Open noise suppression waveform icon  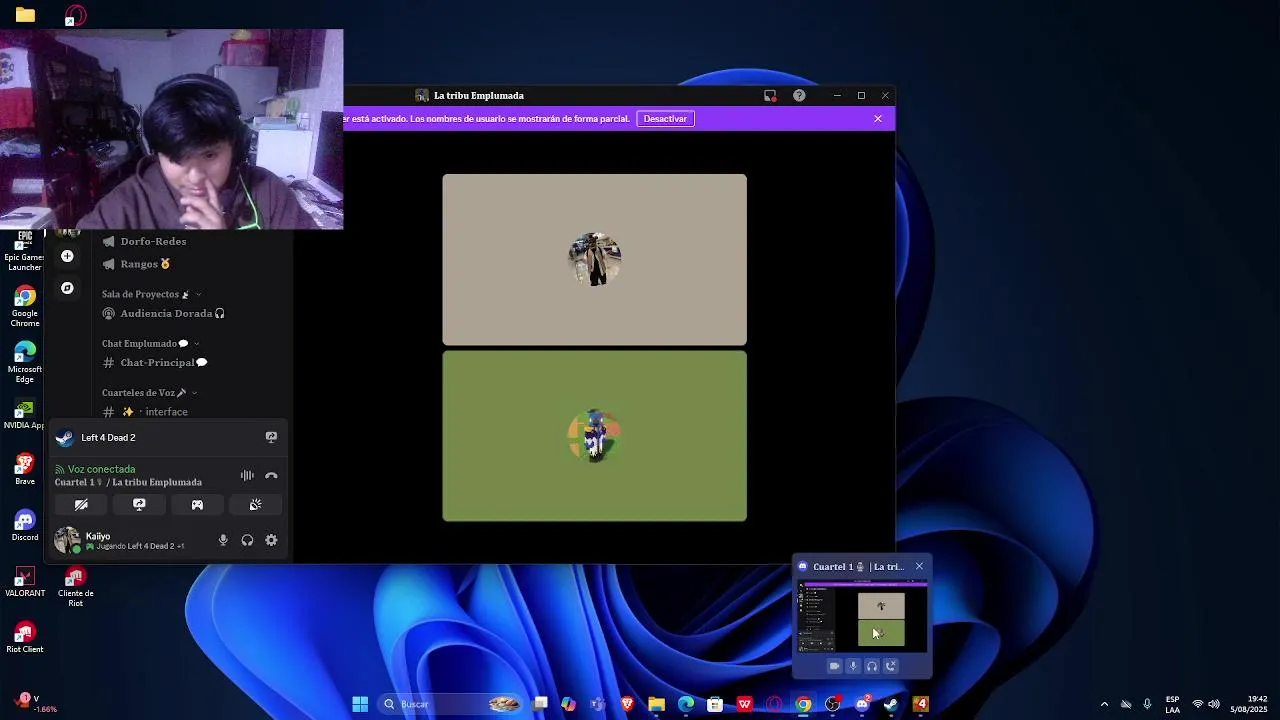coord(247,475)
